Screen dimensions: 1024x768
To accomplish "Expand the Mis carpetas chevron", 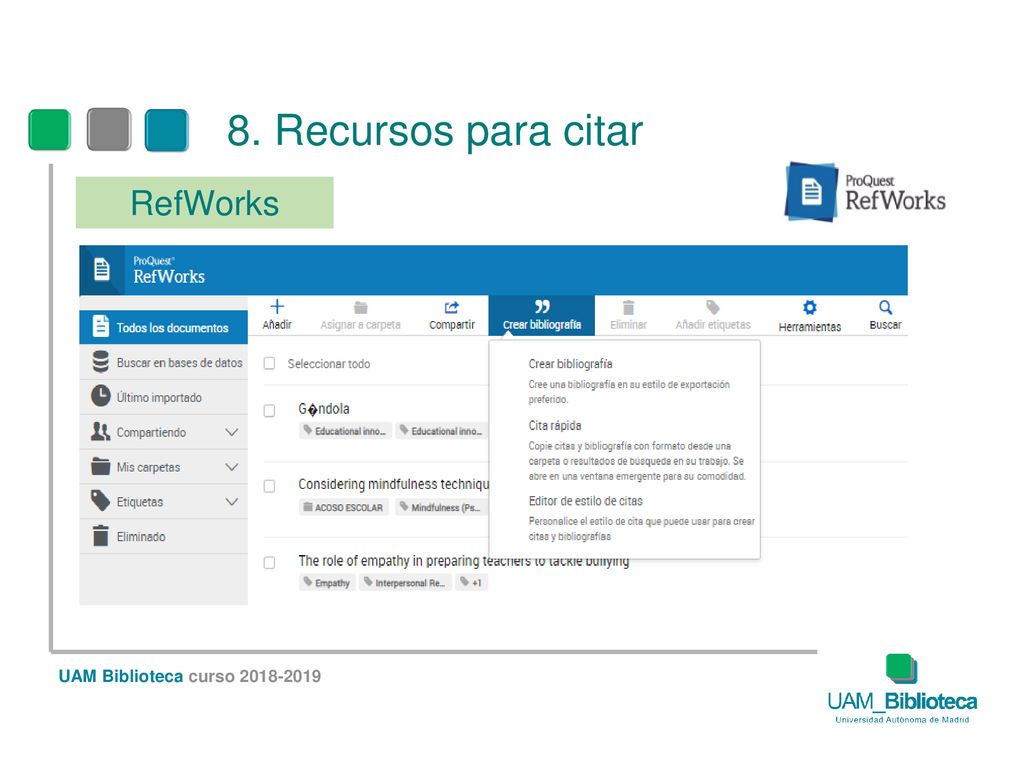I will pyautogui.click(x=231, y=467).
